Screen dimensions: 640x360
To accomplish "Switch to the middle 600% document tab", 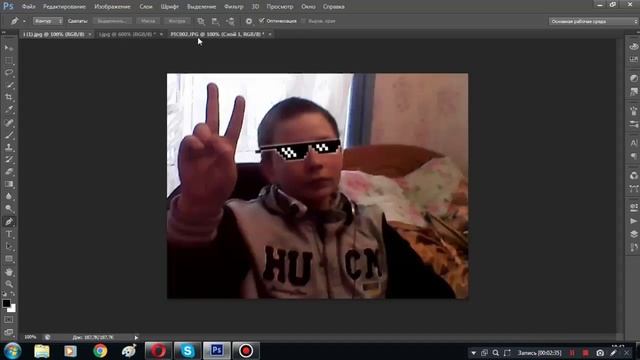I will pyautogui.click(x=127, y=34).
